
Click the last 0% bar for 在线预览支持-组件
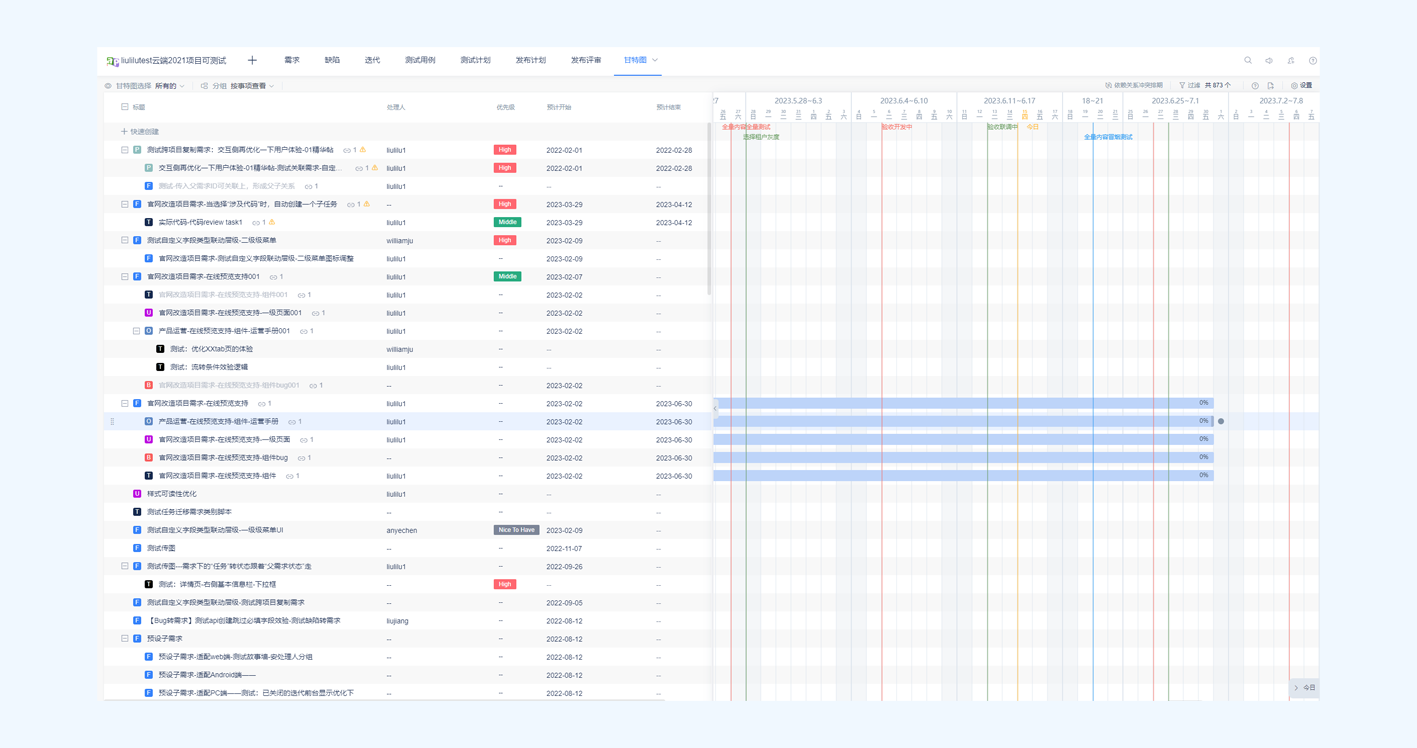963,475
